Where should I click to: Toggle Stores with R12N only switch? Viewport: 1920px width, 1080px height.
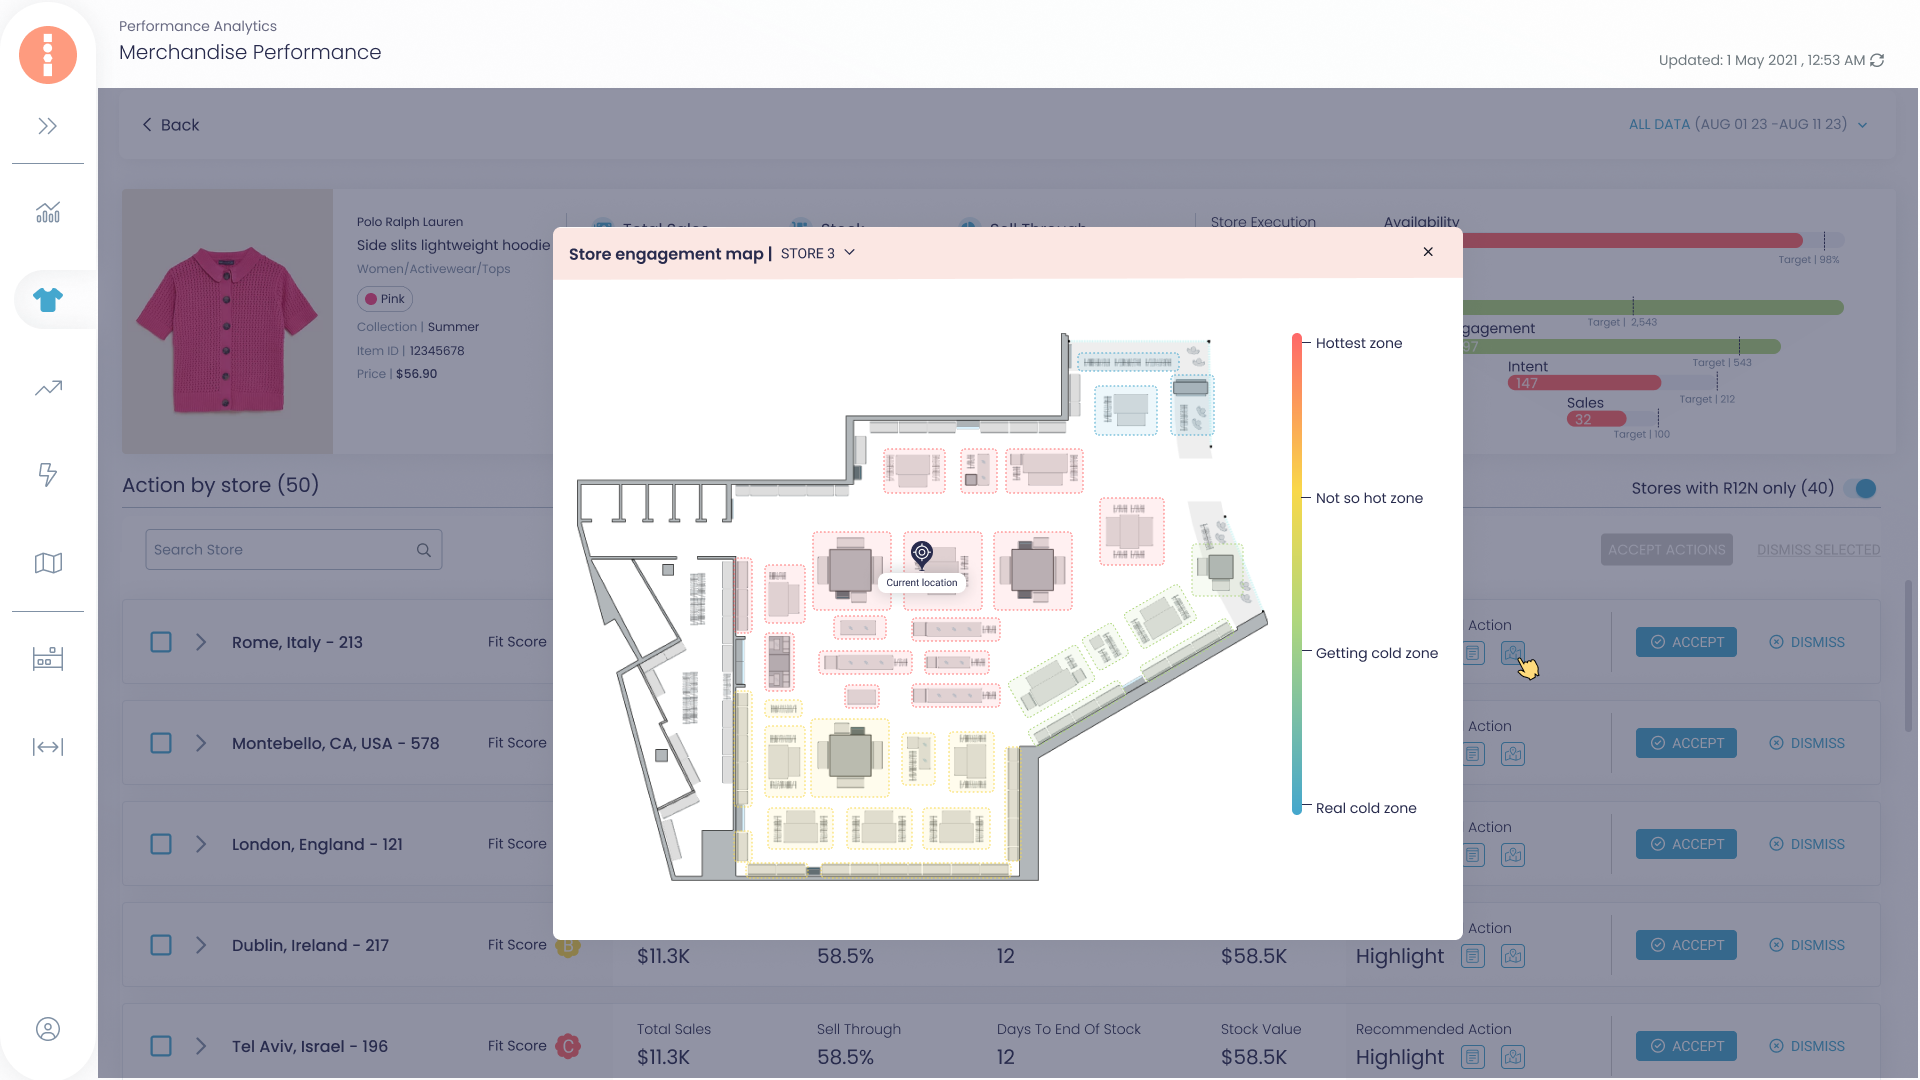[x=1861, y=489]
